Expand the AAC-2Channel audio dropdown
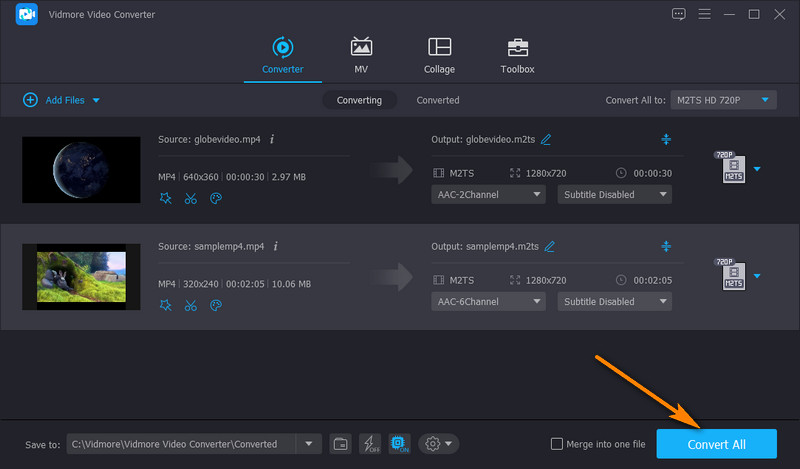Viewport: 800px width, 469px height. [488, 195]
